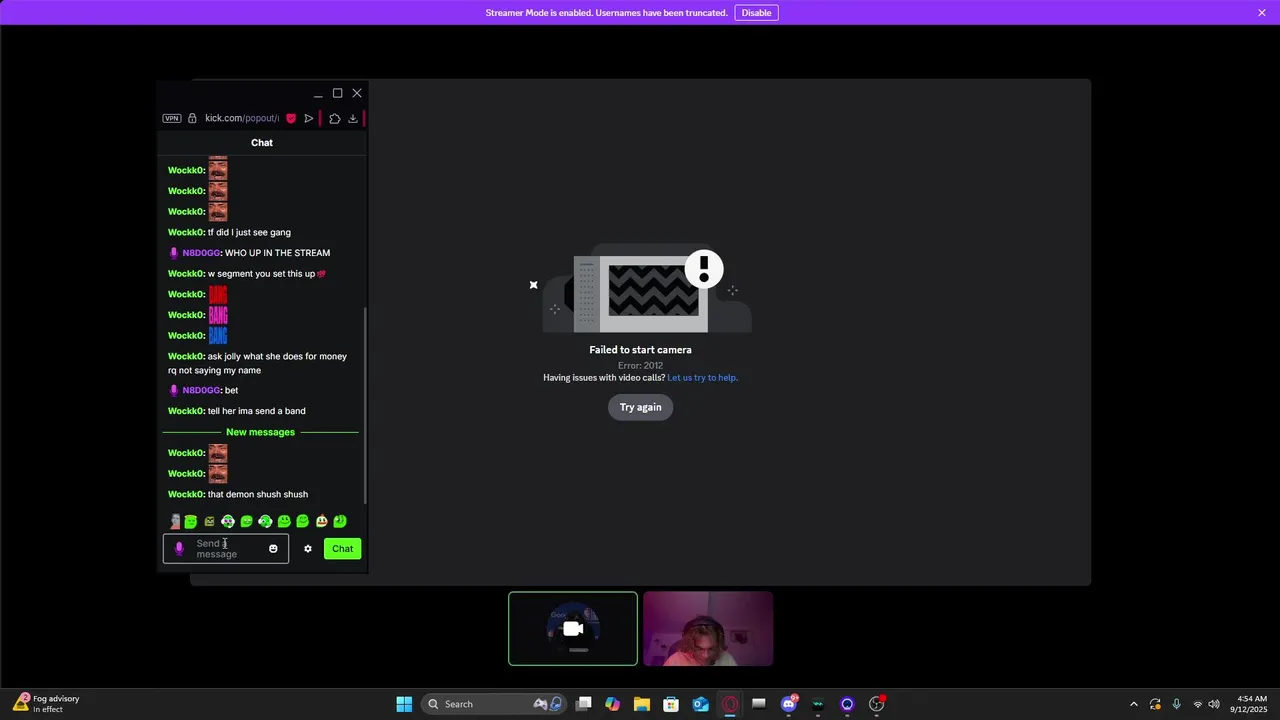This screenshot has width=1280, height=720.
Task: Select the second green quick emote
Action: (x=190, y=521)
